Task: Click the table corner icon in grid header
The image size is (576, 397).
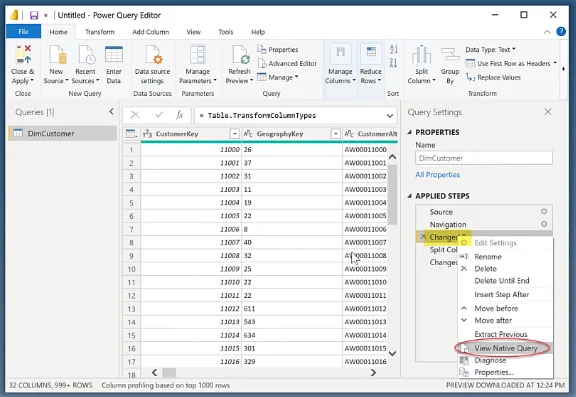Action: tap(131, 134)
